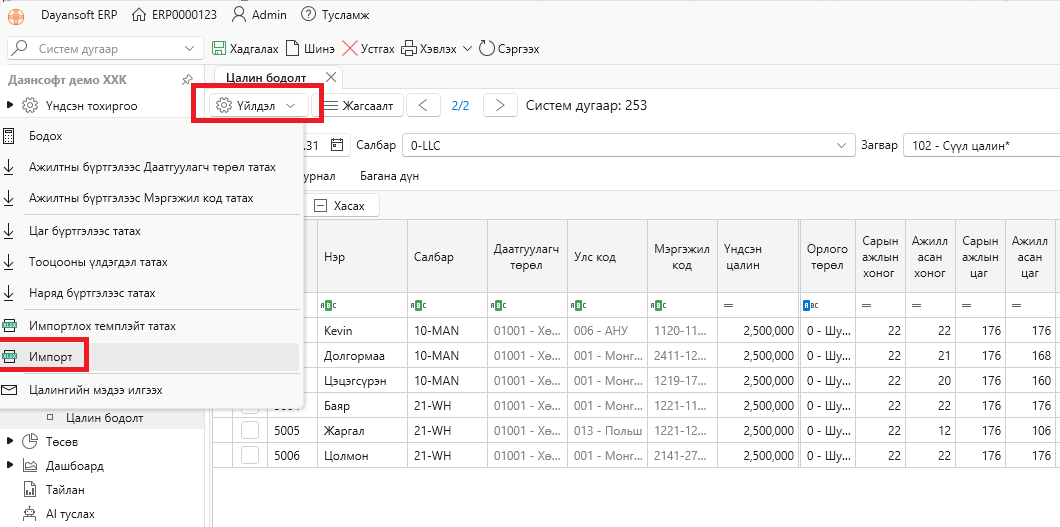This screenshot has width=1060, height=527.
Task: Open the Үйлдэл actions dropdown
Action: (258, 105)
